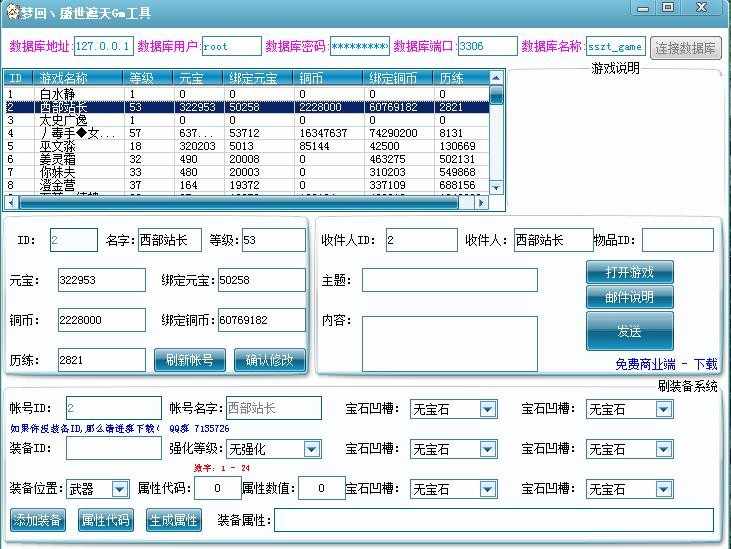Click the 铜币 field showing 2228000
731x549 pixels.
pos(102,320)
